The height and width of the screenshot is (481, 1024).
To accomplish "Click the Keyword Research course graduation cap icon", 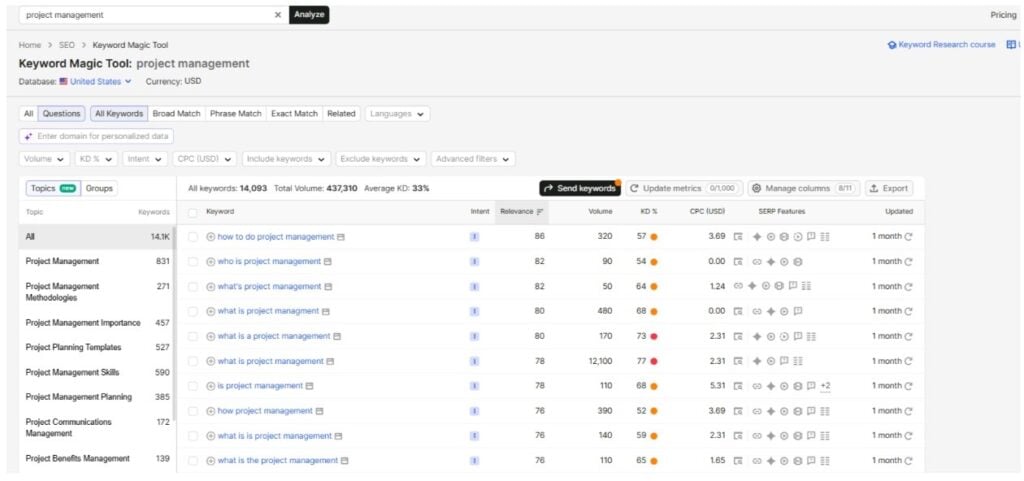I will (892, 45).
